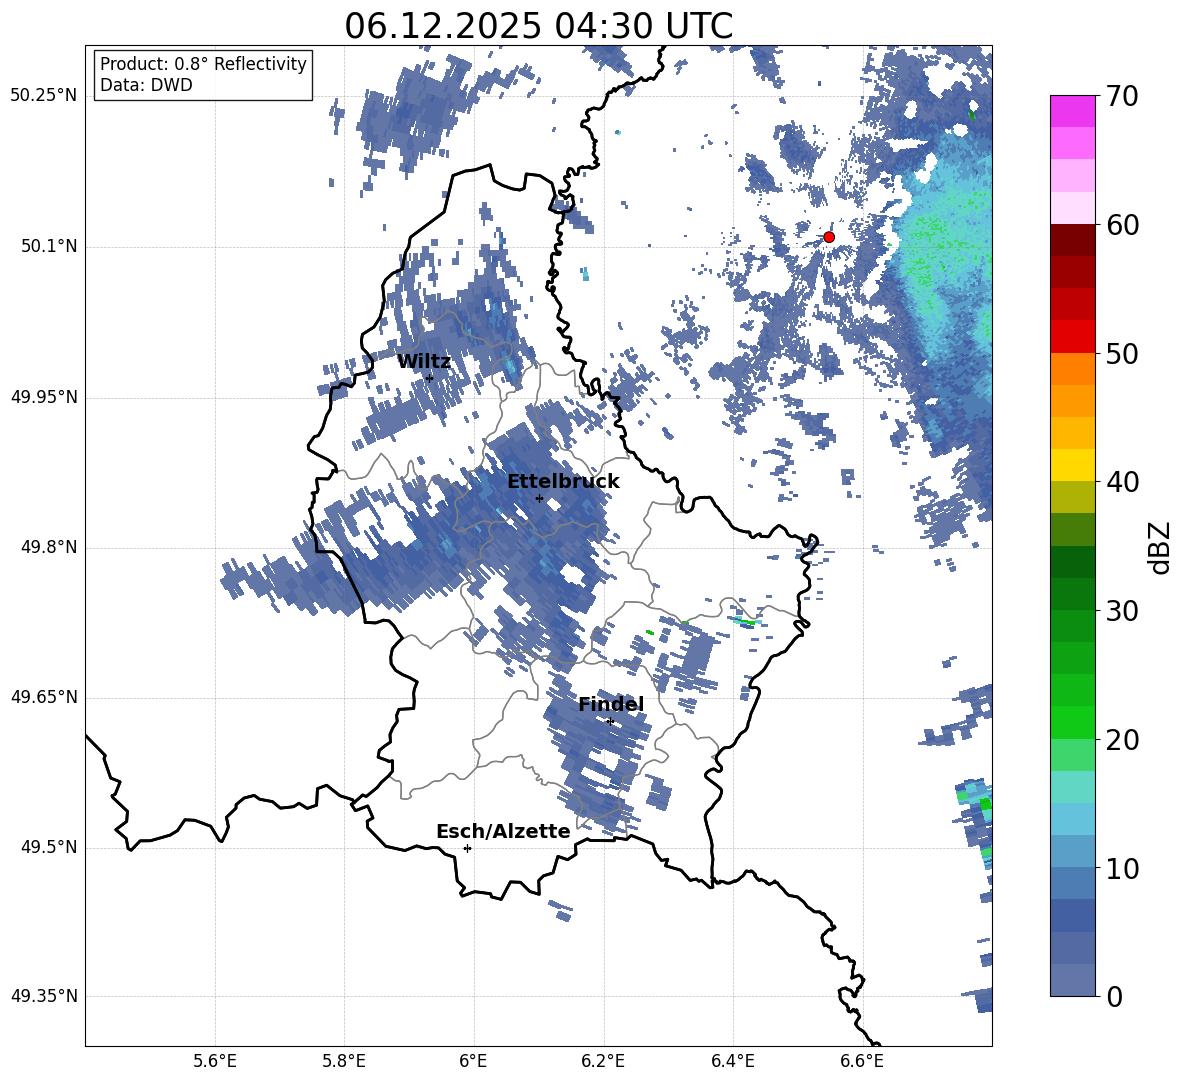Click the 5.6°E longitude label
Image resolution: width=1184 pixels, height=1081 pixels.
point(215,1061)
